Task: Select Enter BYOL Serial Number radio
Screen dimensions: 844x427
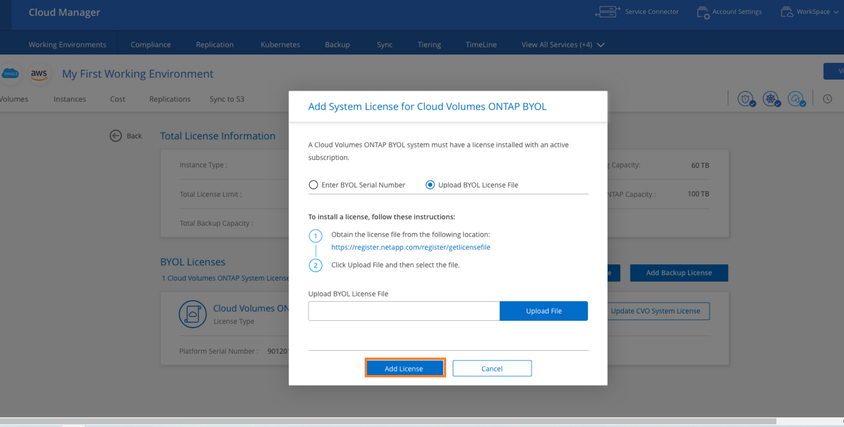Action: click(x=313, y=185)
